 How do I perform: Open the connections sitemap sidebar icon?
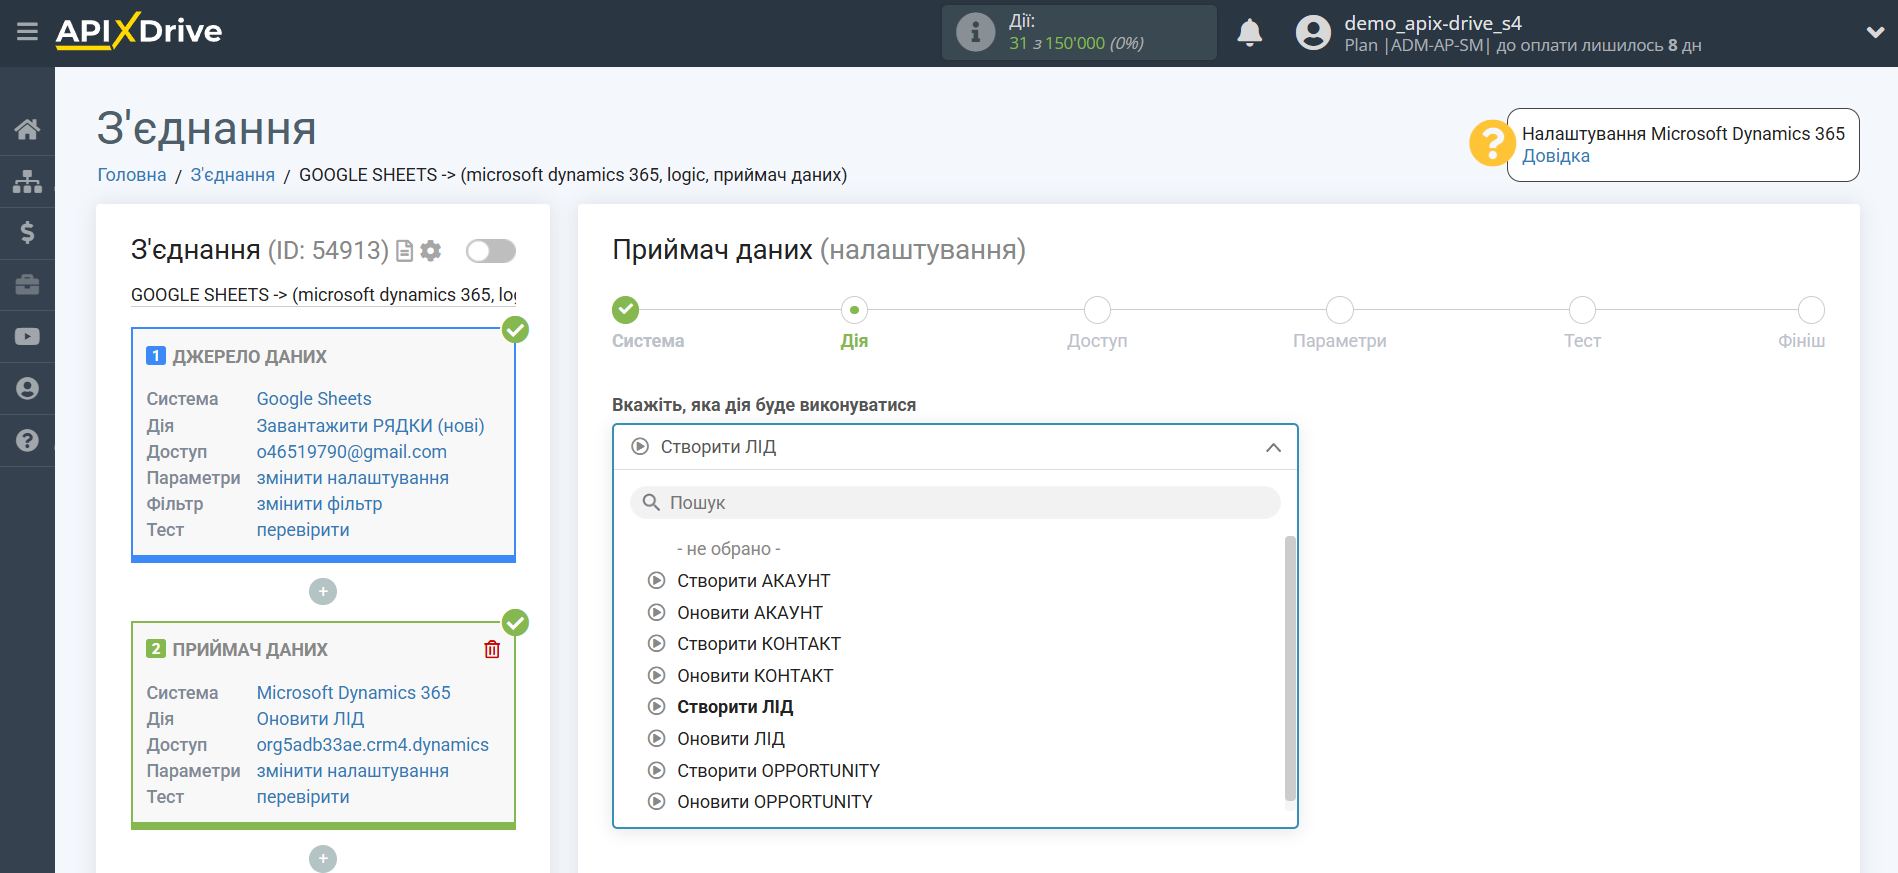[27, 181]
